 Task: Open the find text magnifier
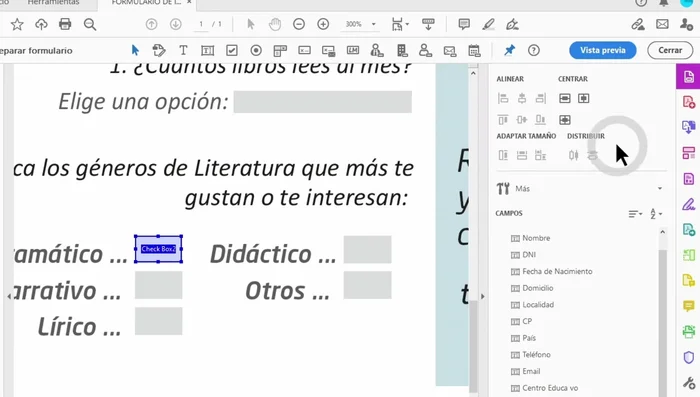[90, 25]
